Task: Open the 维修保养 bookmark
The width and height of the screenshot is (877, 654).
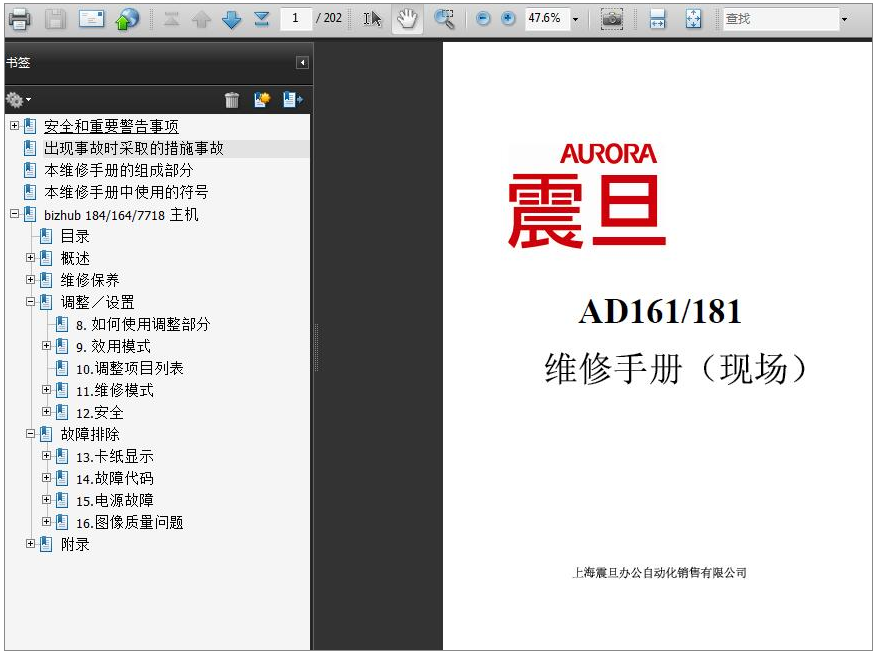Action: [x=90, y=280]
